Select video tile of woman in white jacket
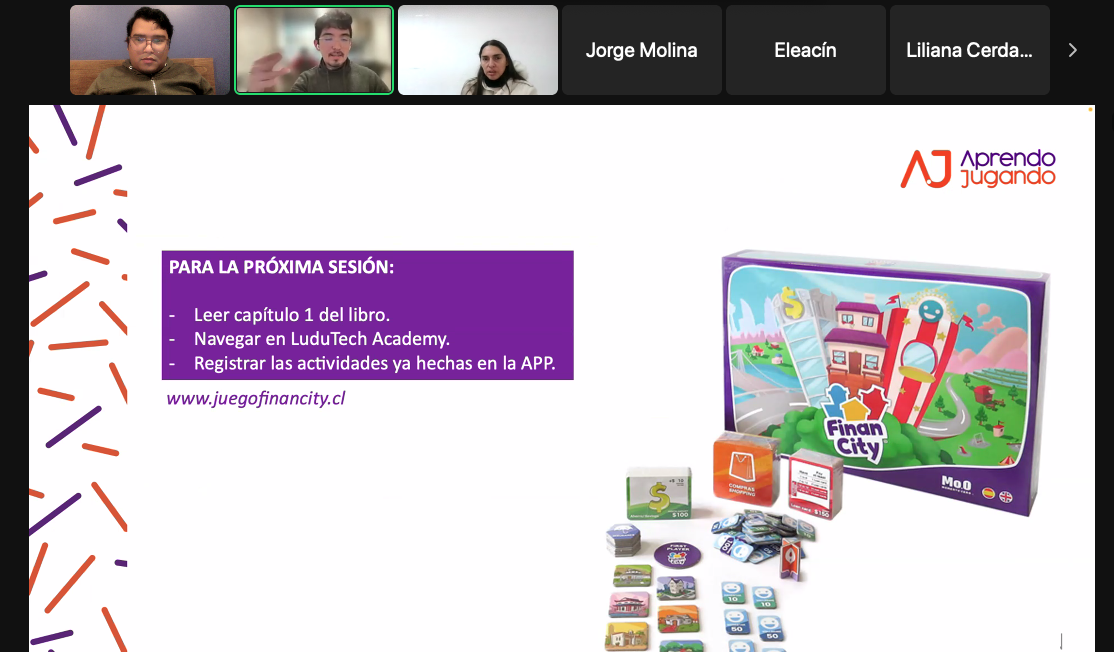Viewport: 1114px width, 652px height. coord(478,50)
